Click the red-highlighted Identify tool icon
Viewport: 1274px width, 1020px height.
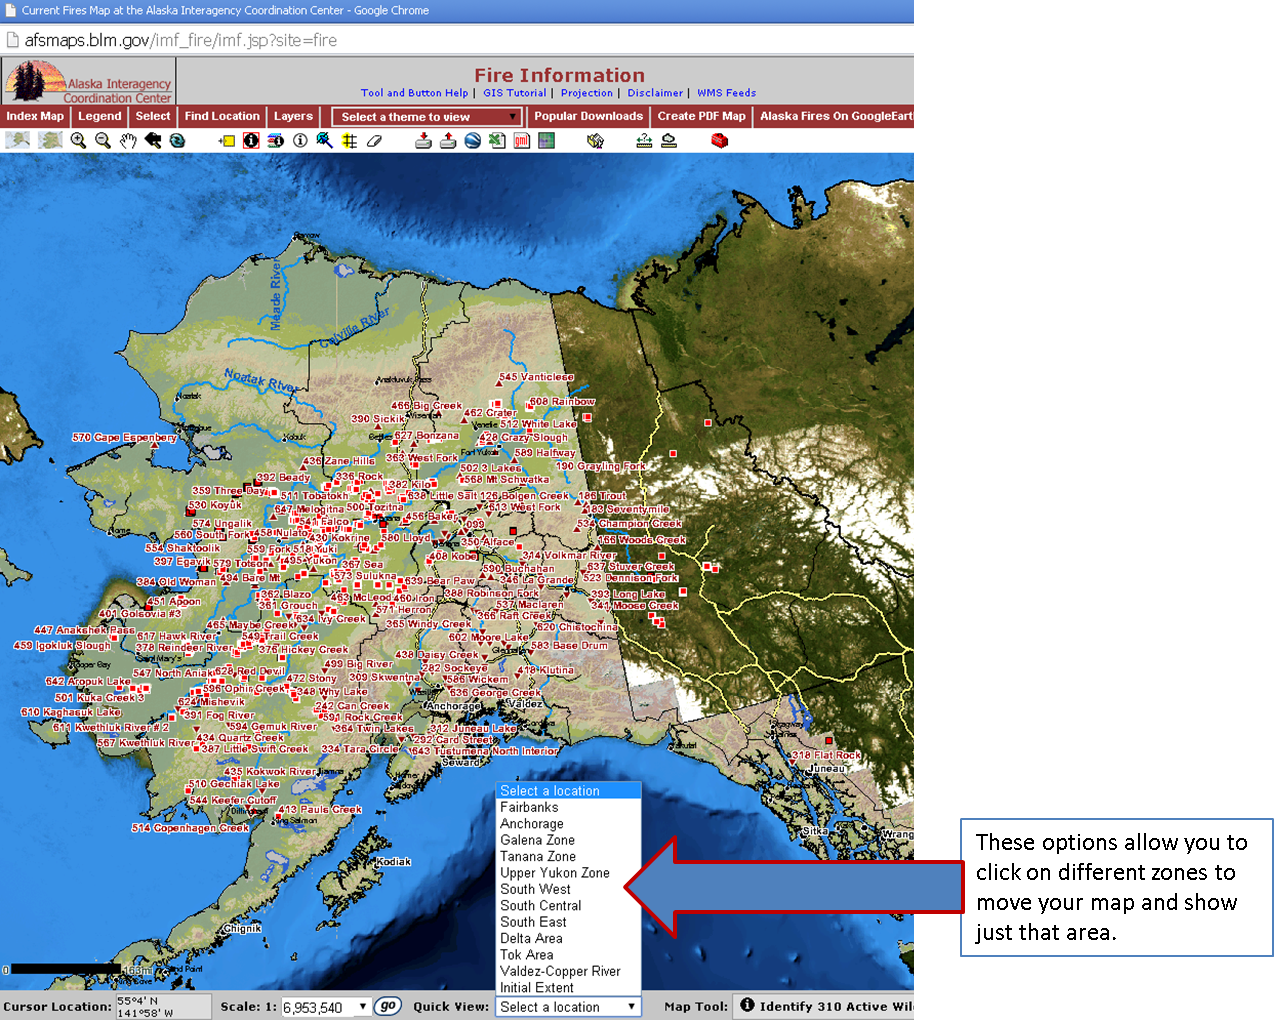pyautogui.click(x=251, y=141)
